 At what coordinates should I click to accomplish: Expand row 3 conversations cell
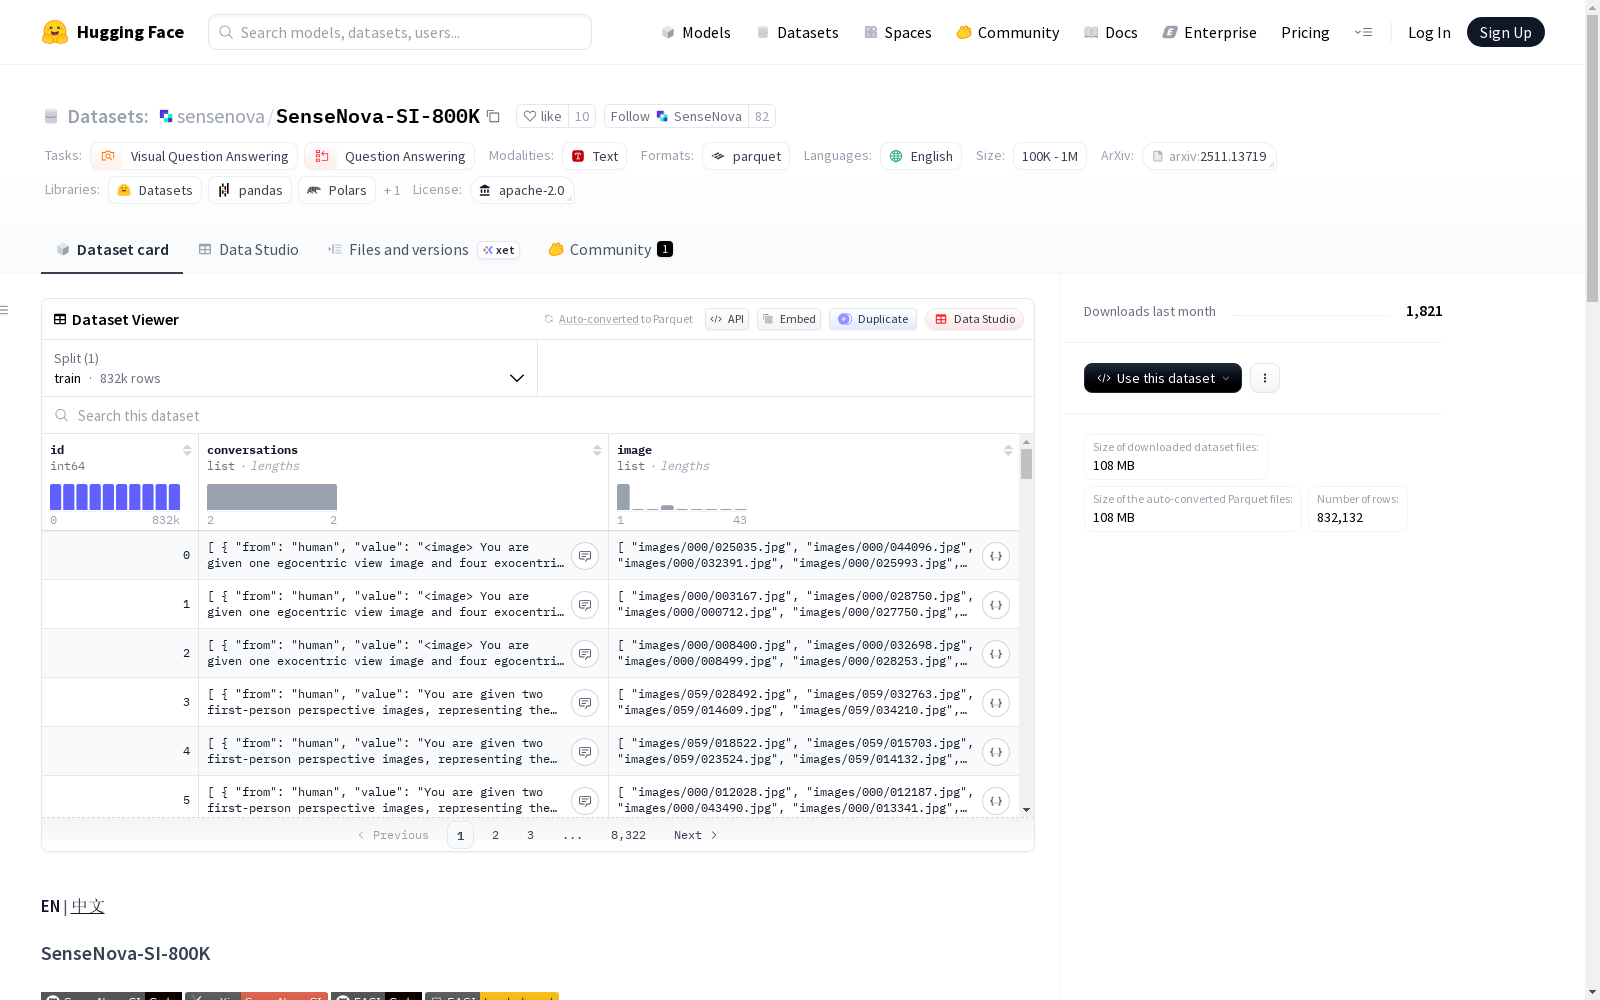pyautogui.click(x=585, y=703)
